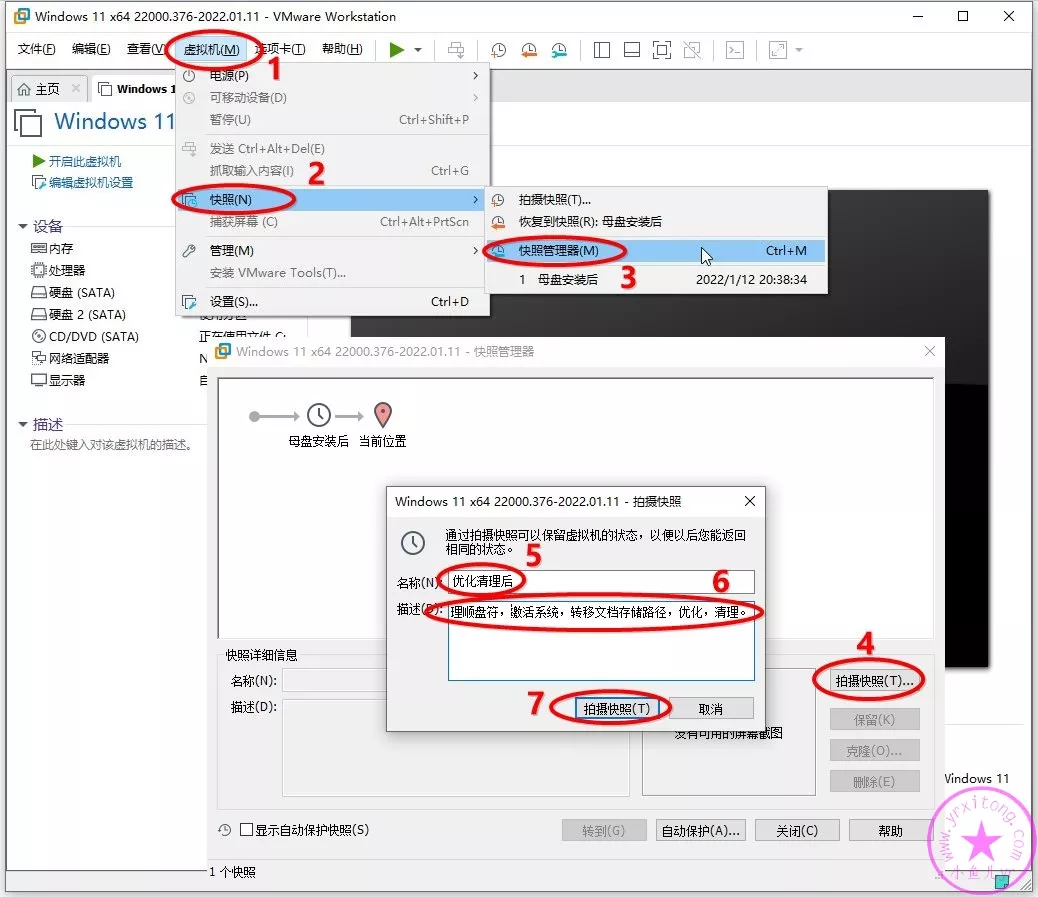Open the 文件(F) menu
Image resolution: width=1038 pixels, height=897 pixels.
pos(37,49)
